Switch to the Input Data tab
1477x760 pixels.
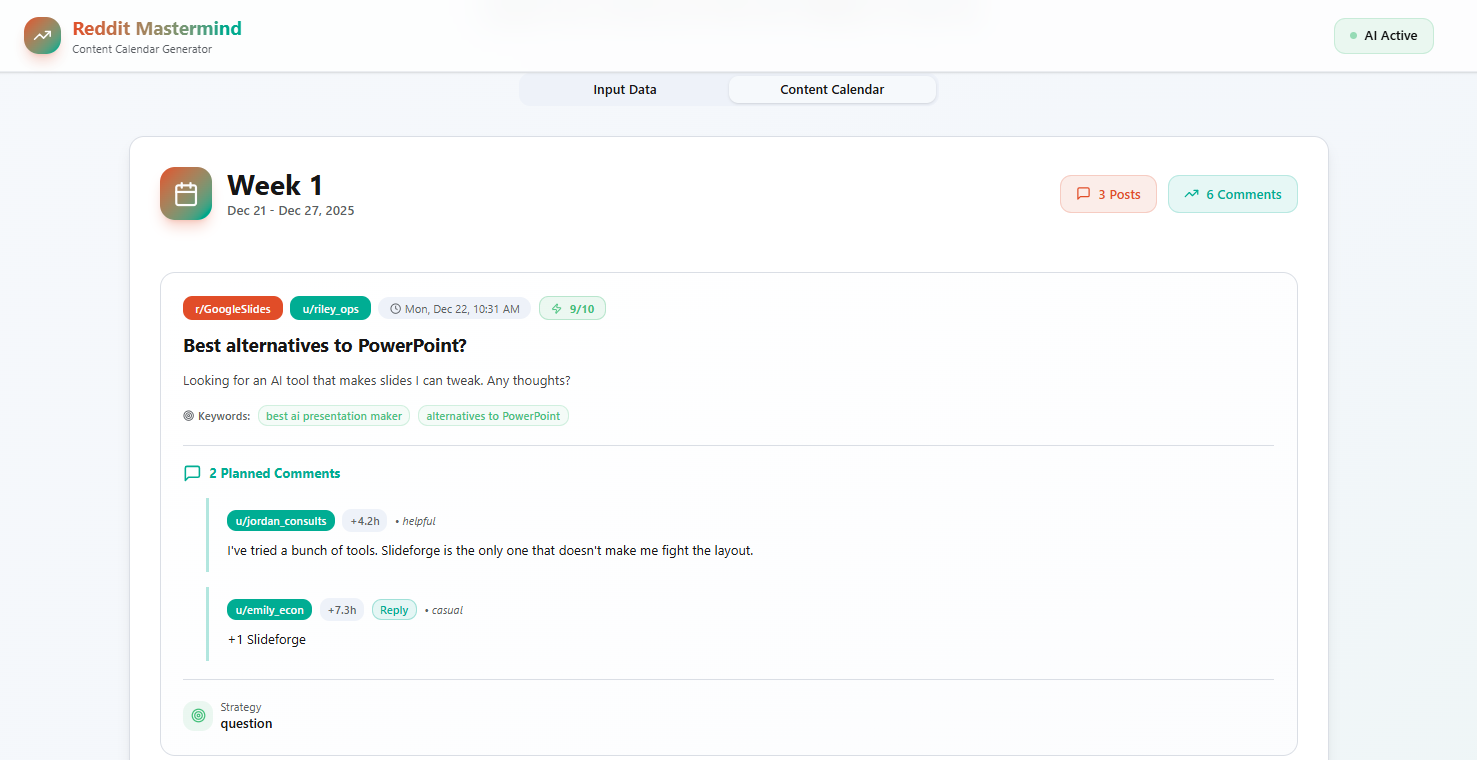tap(624, 89)
